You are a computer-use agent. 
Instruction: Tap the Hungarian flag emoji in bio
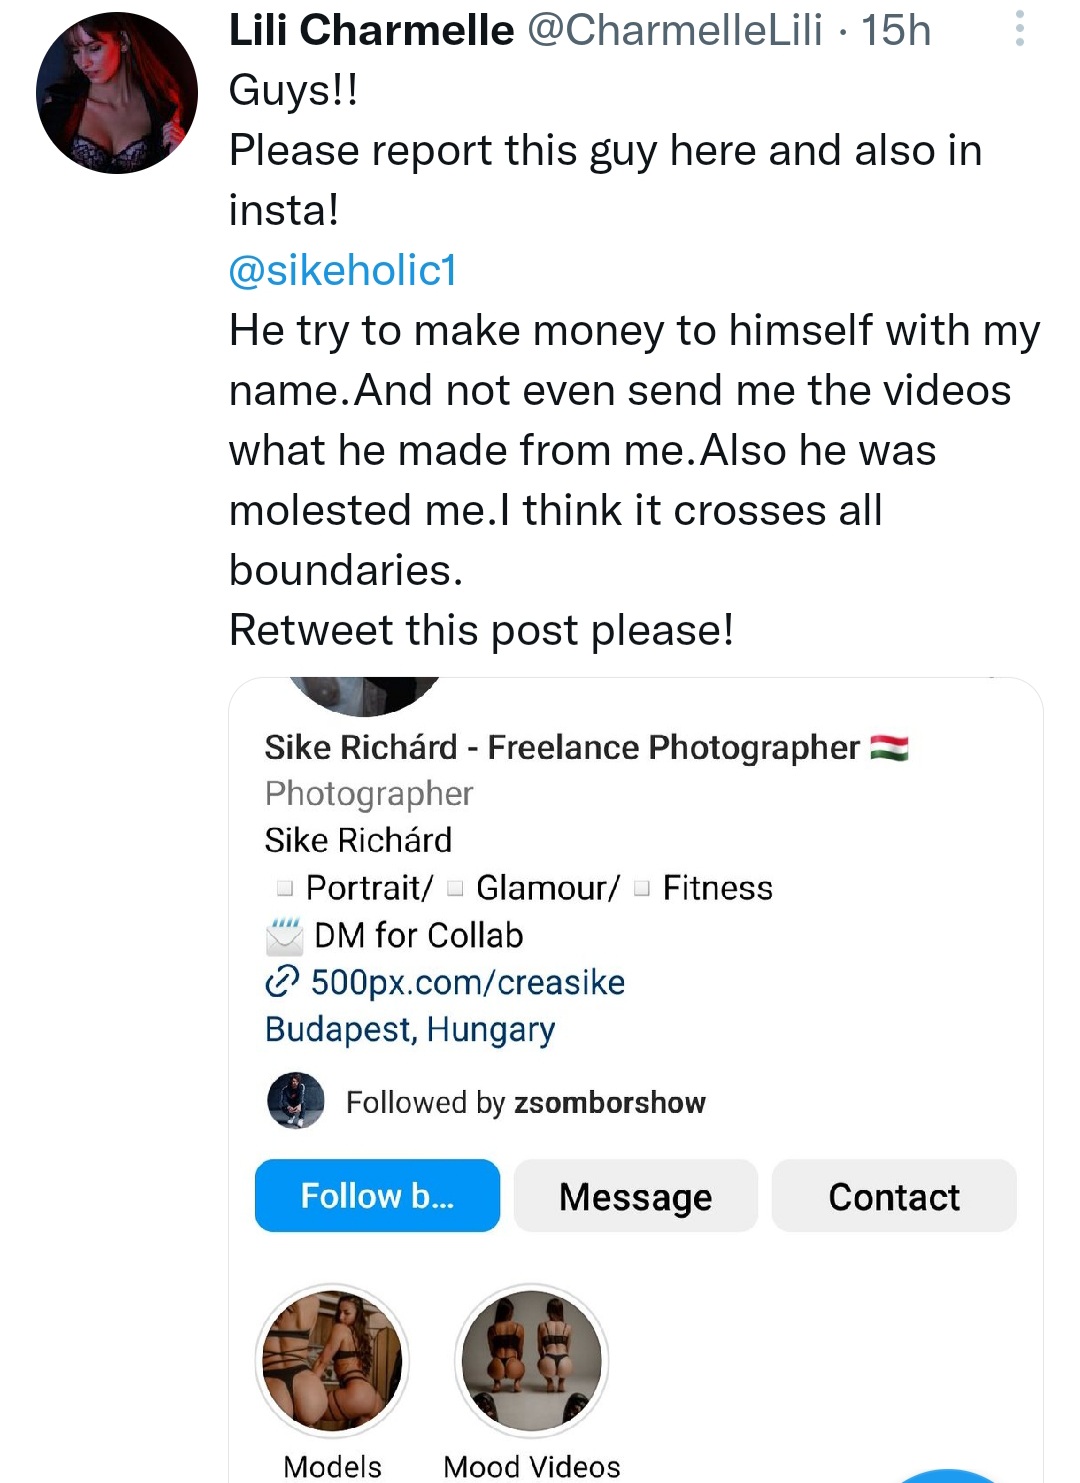click(x=889, y=748)
